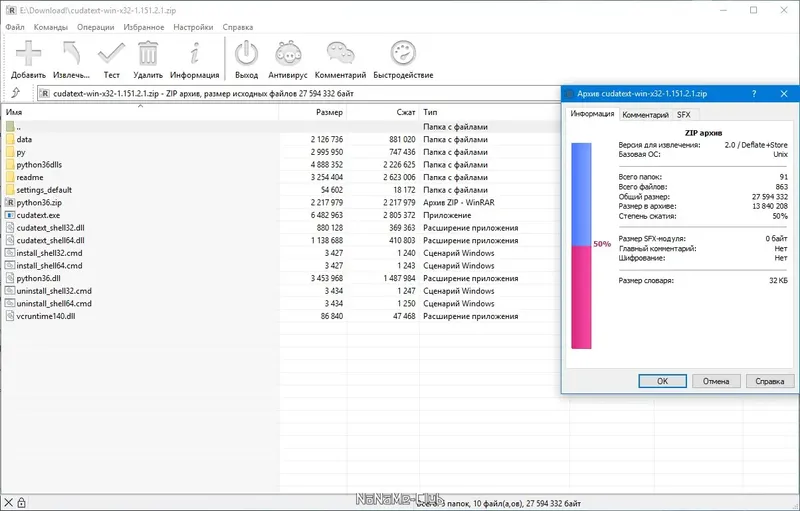Click the lock icon in status bar
The height and width of the screenshot is (511, 800).
pos(21,502)
